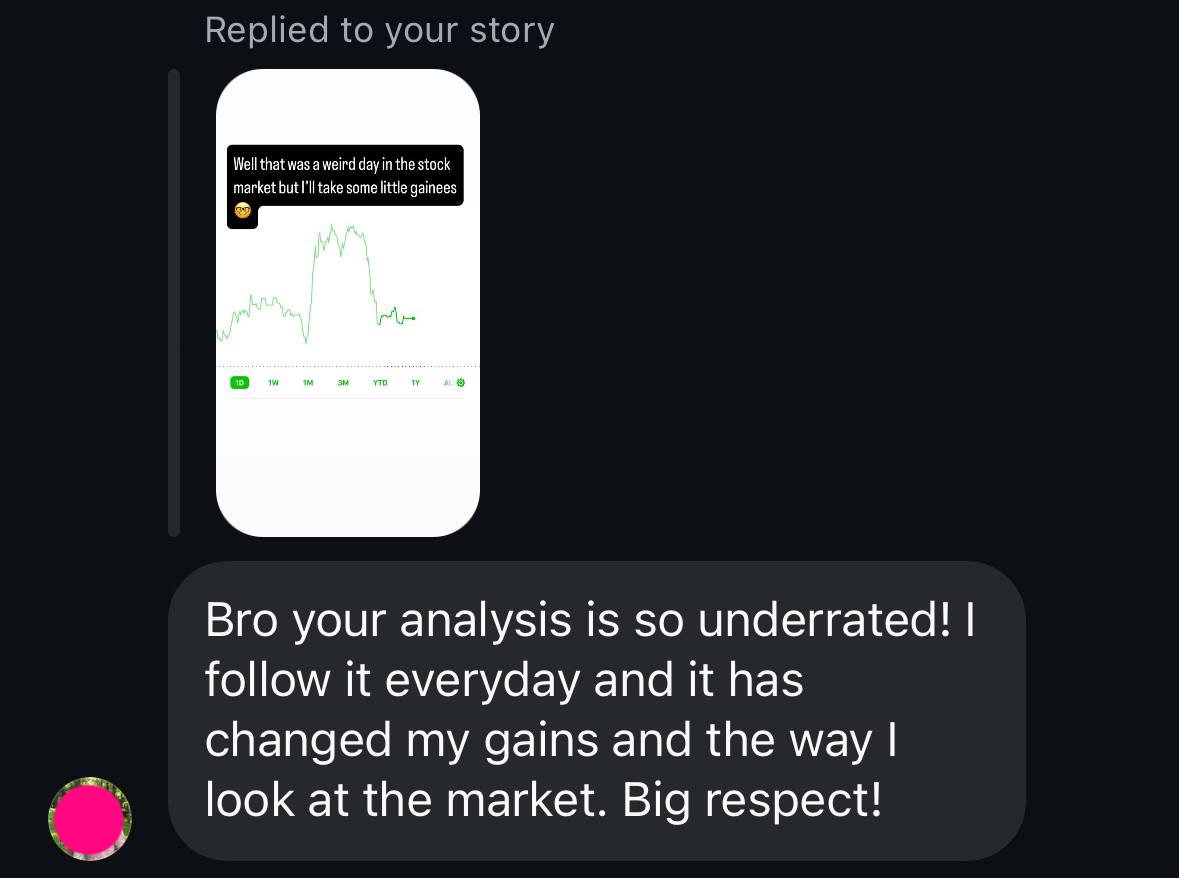The width and height of the screenshot is (1179, 878).
Task: Select the 1D time range
Action: click(x=240, y=382)
